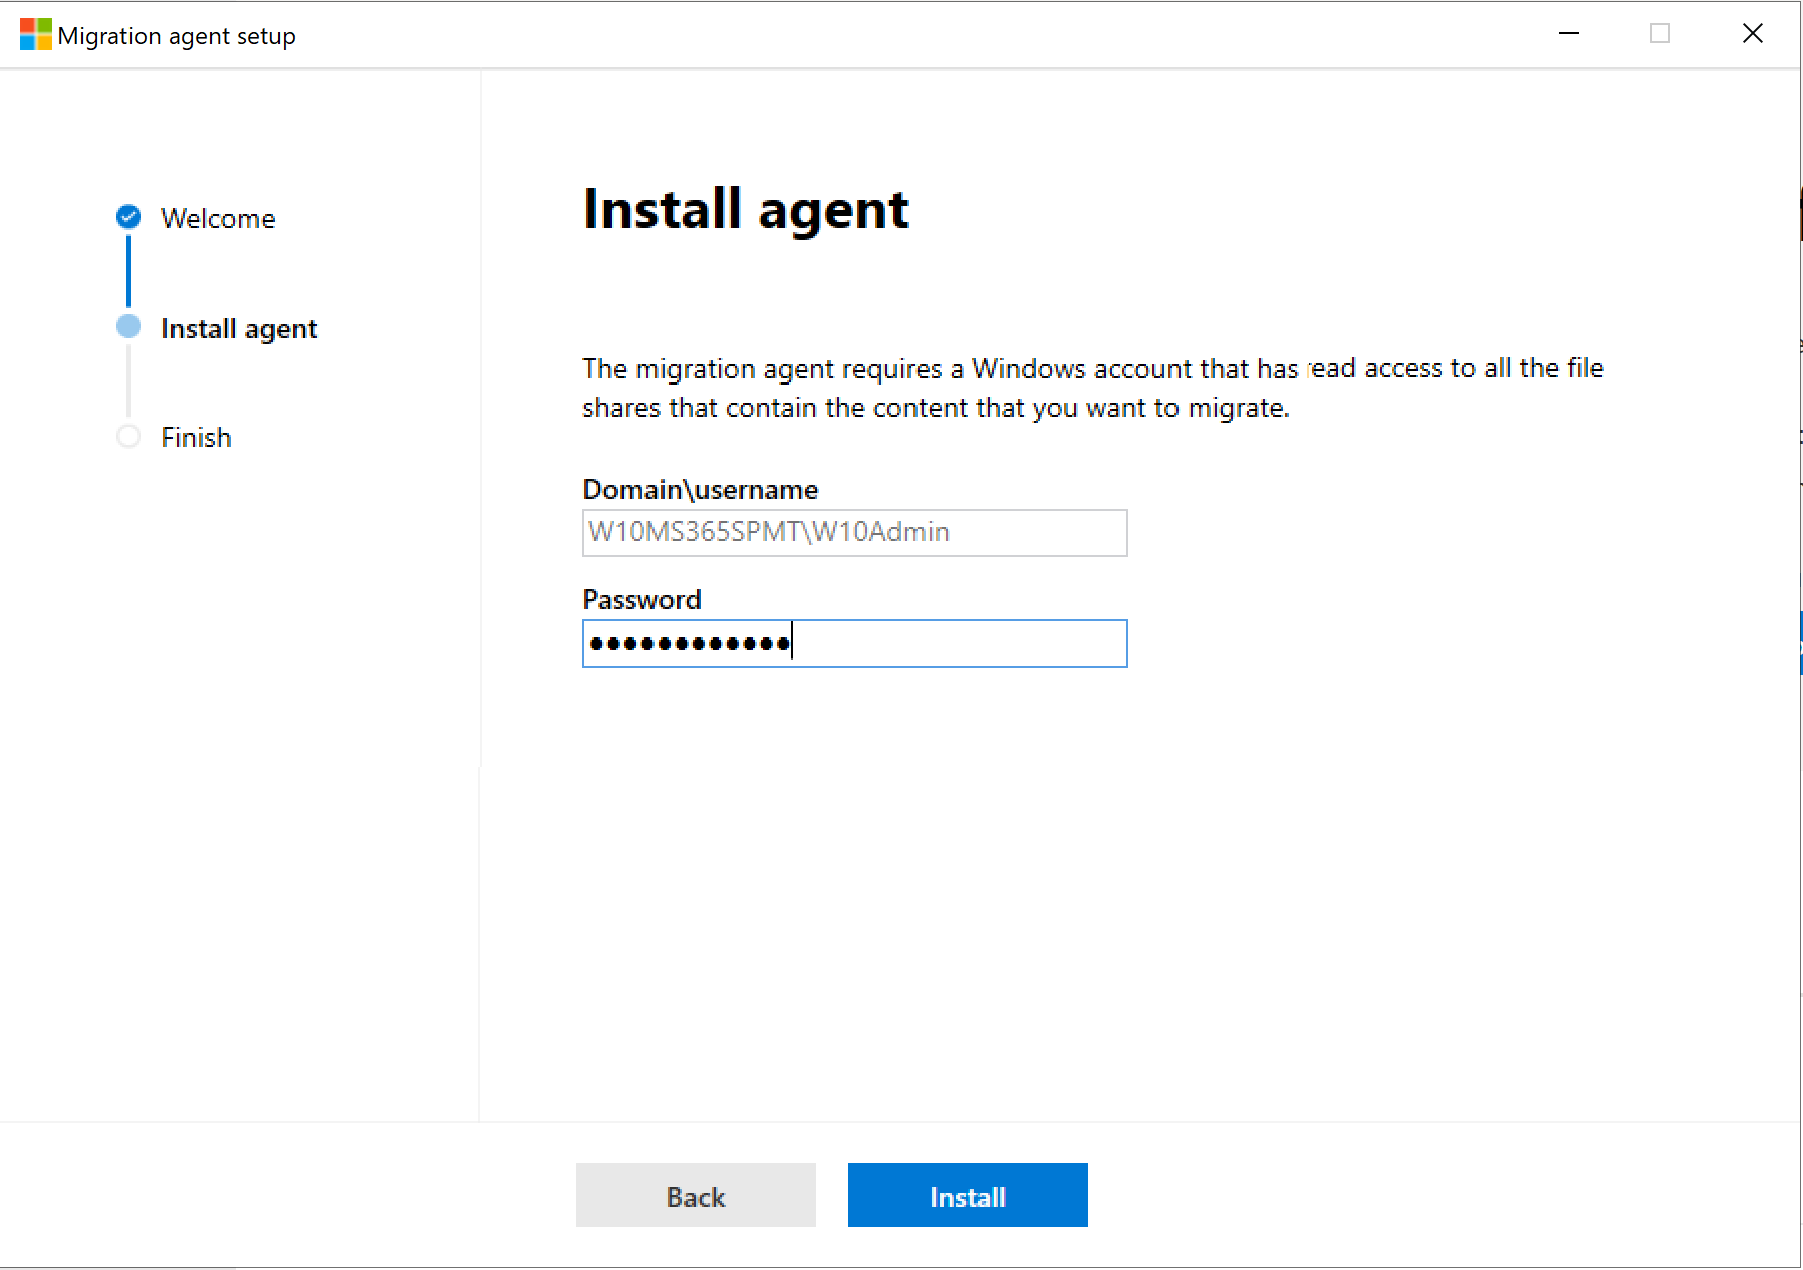Click the Domain\username input field
This screenshot has height=1270, width=1803.
tap(854, 533)
